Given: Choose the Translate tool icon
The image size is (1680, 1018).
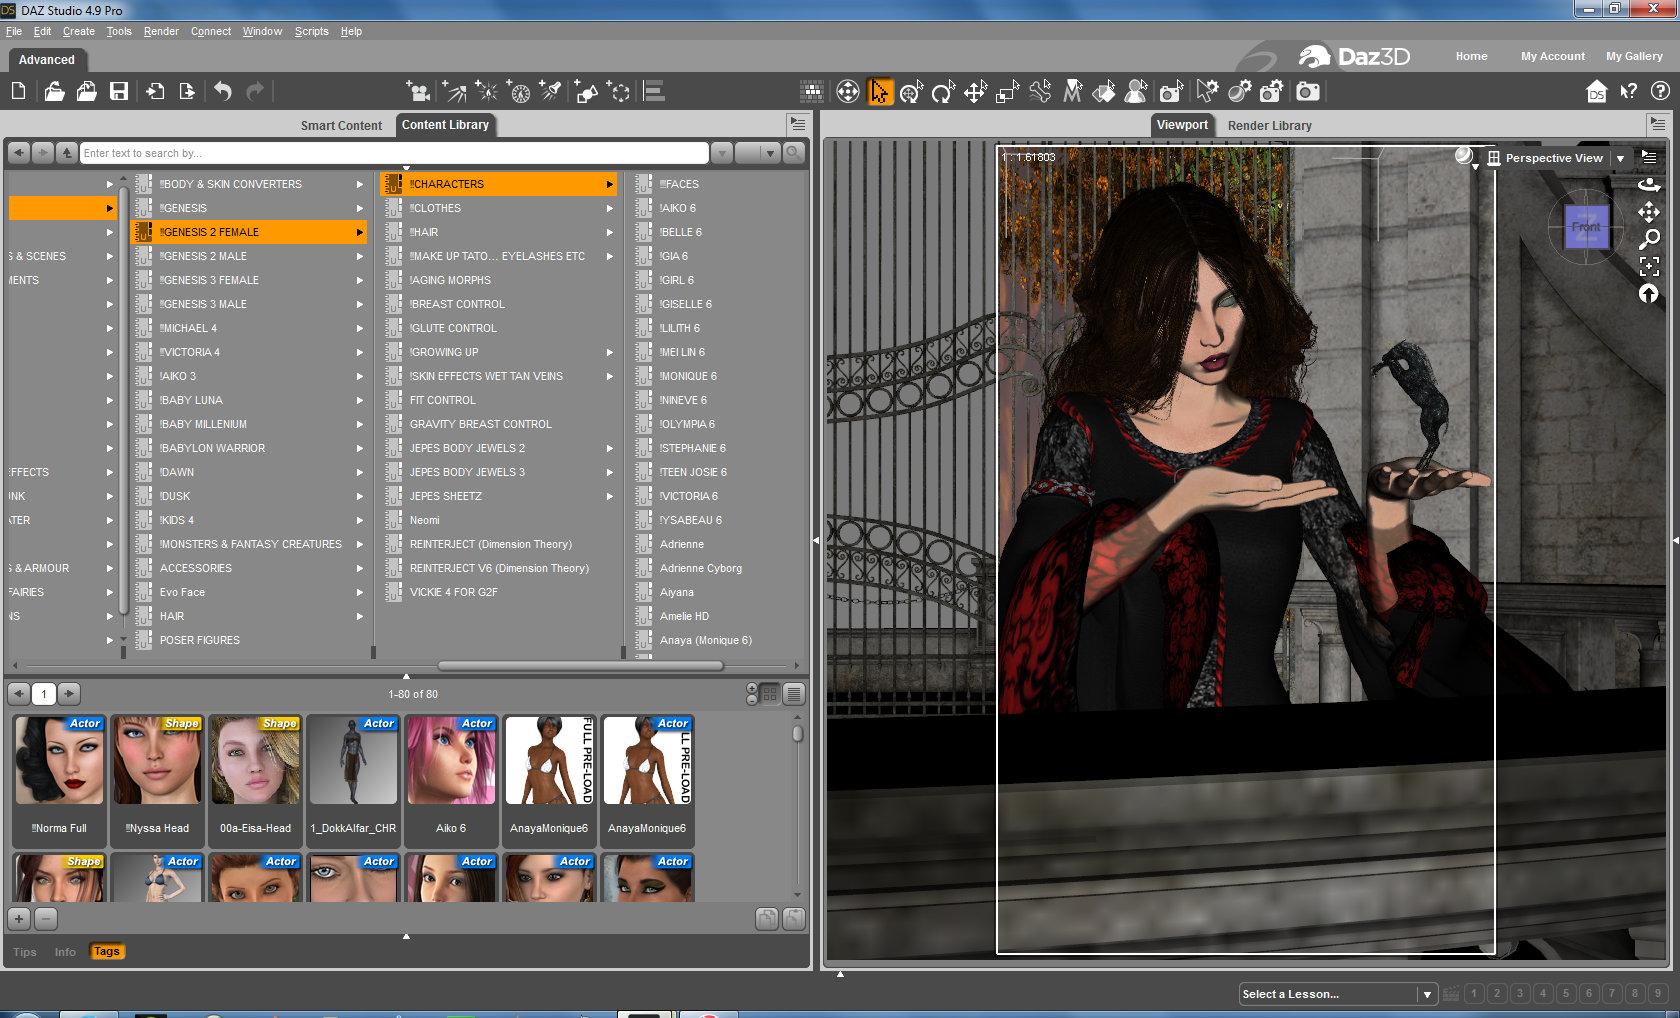Looking at the screenshot, I should click(x=975, y=92).
